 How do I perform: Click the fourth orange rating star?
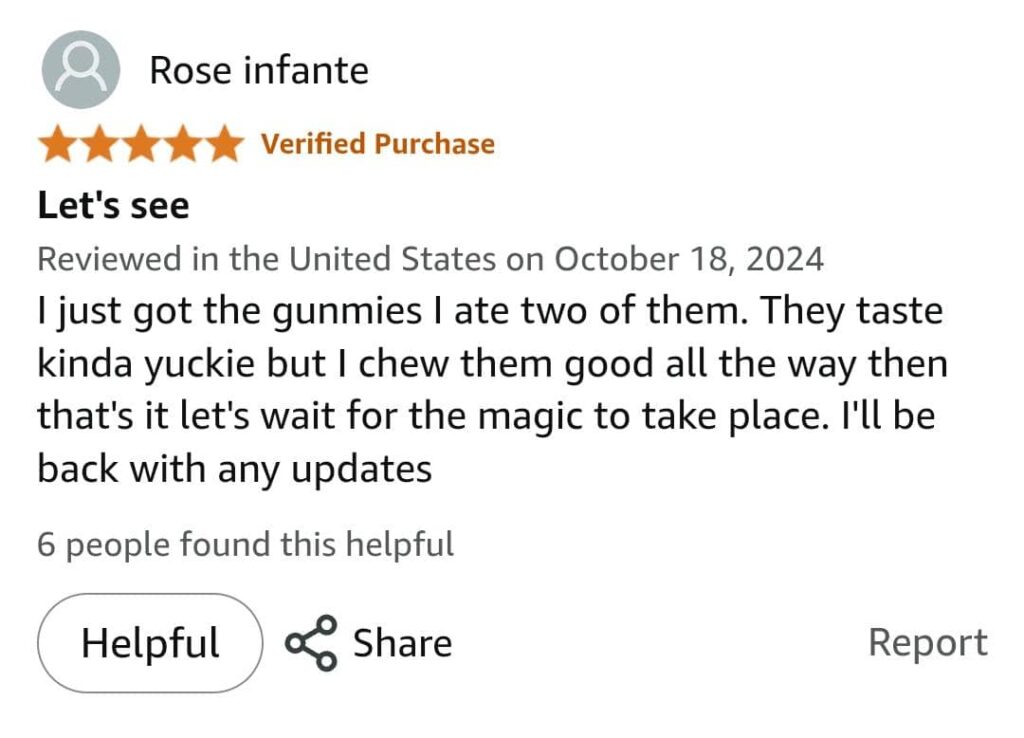181,145
